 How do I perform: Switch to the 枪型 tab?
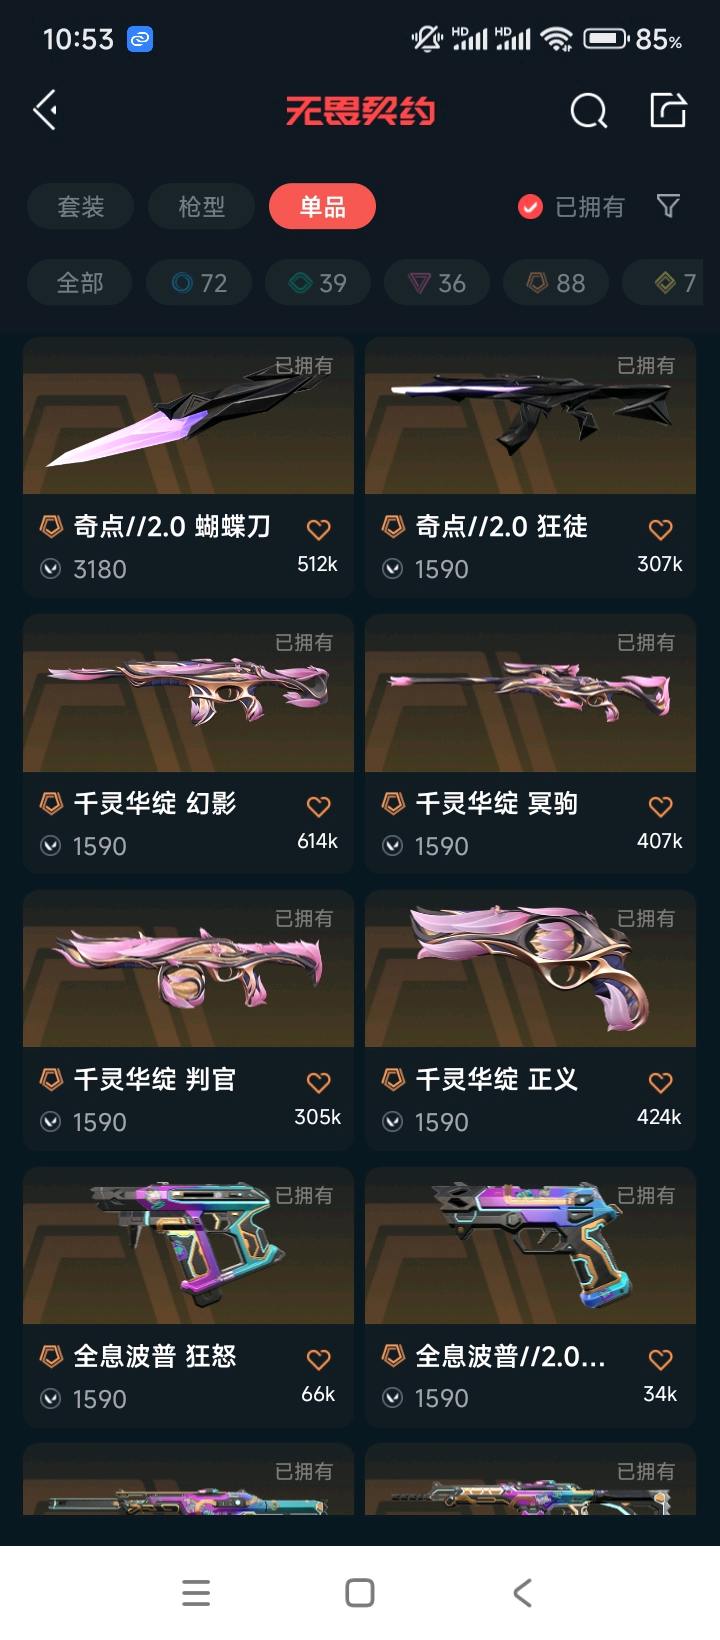201,207
